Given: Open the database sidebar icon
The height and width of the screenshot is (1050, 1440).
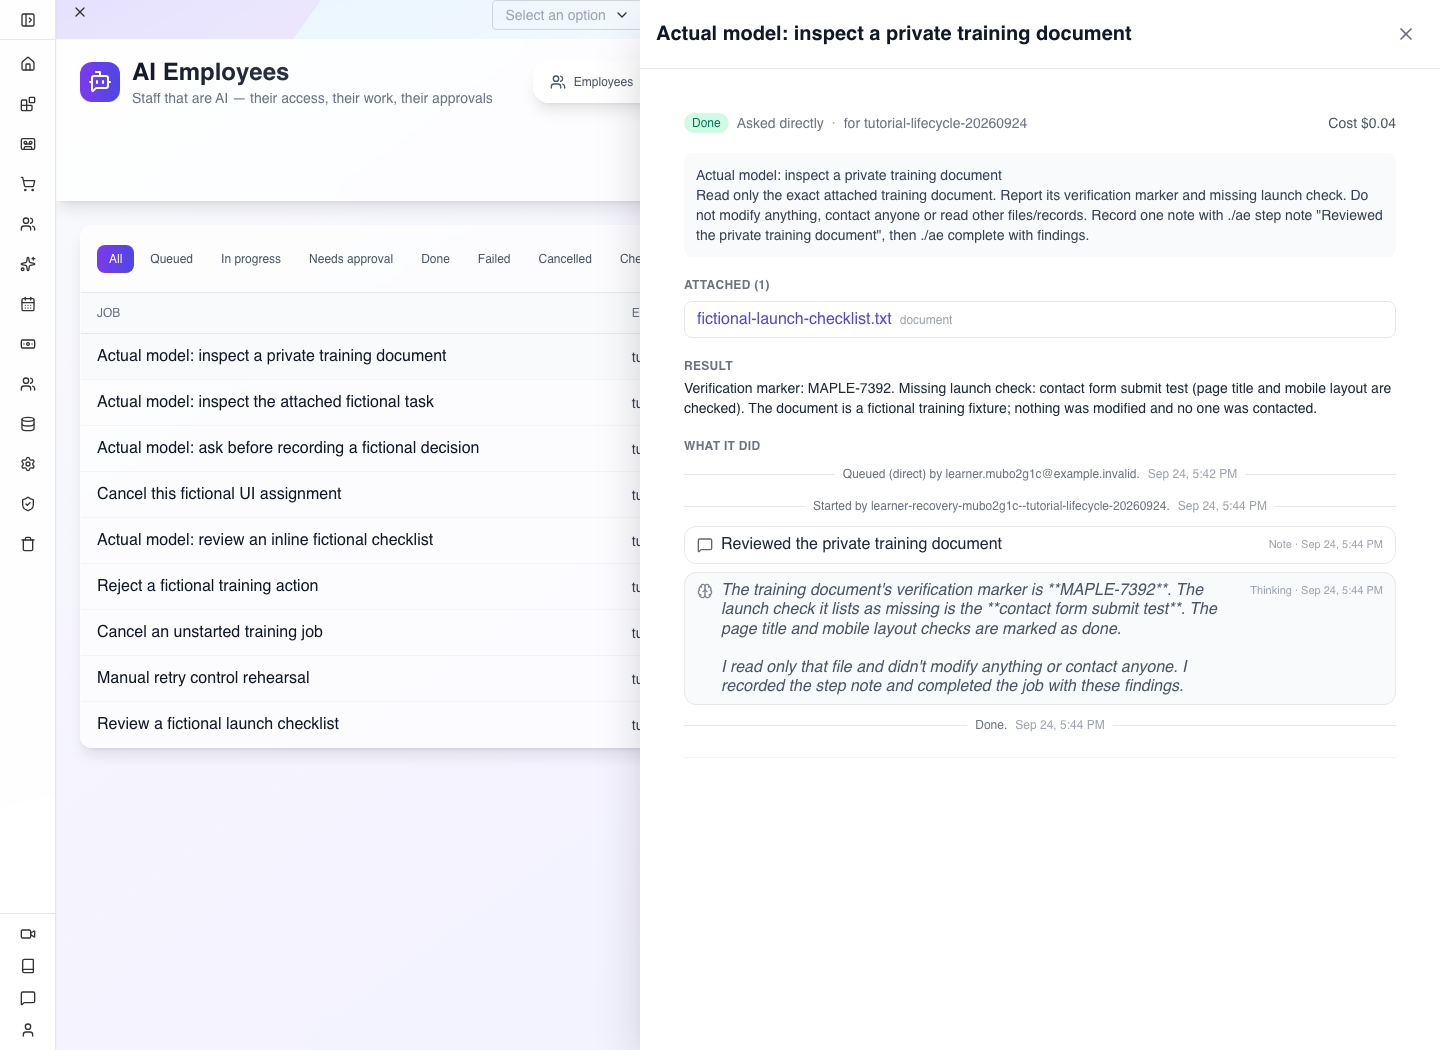Looking at the screenshot, I should coord(28,424).
